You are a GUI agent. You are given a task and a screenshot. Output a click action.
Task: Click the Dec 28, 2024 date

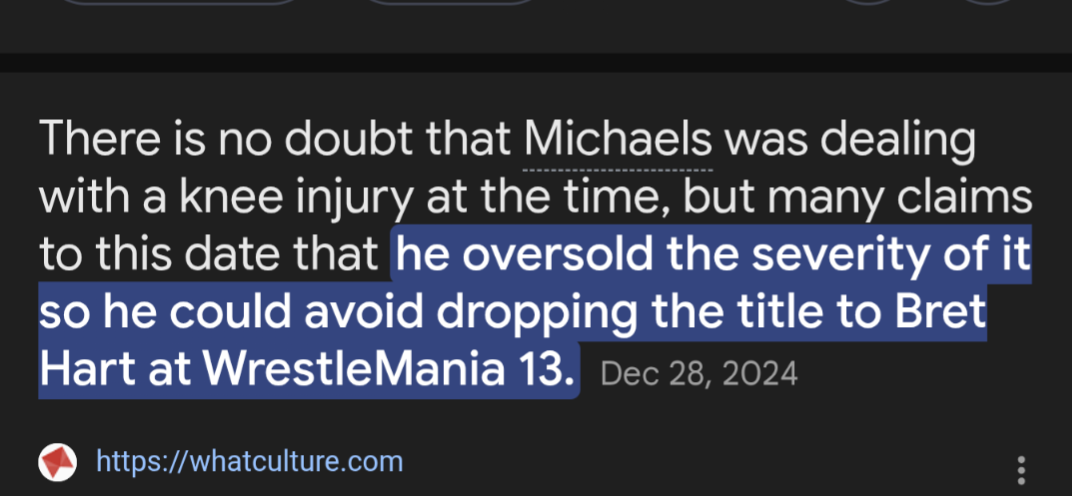click(x=699, y=375)
